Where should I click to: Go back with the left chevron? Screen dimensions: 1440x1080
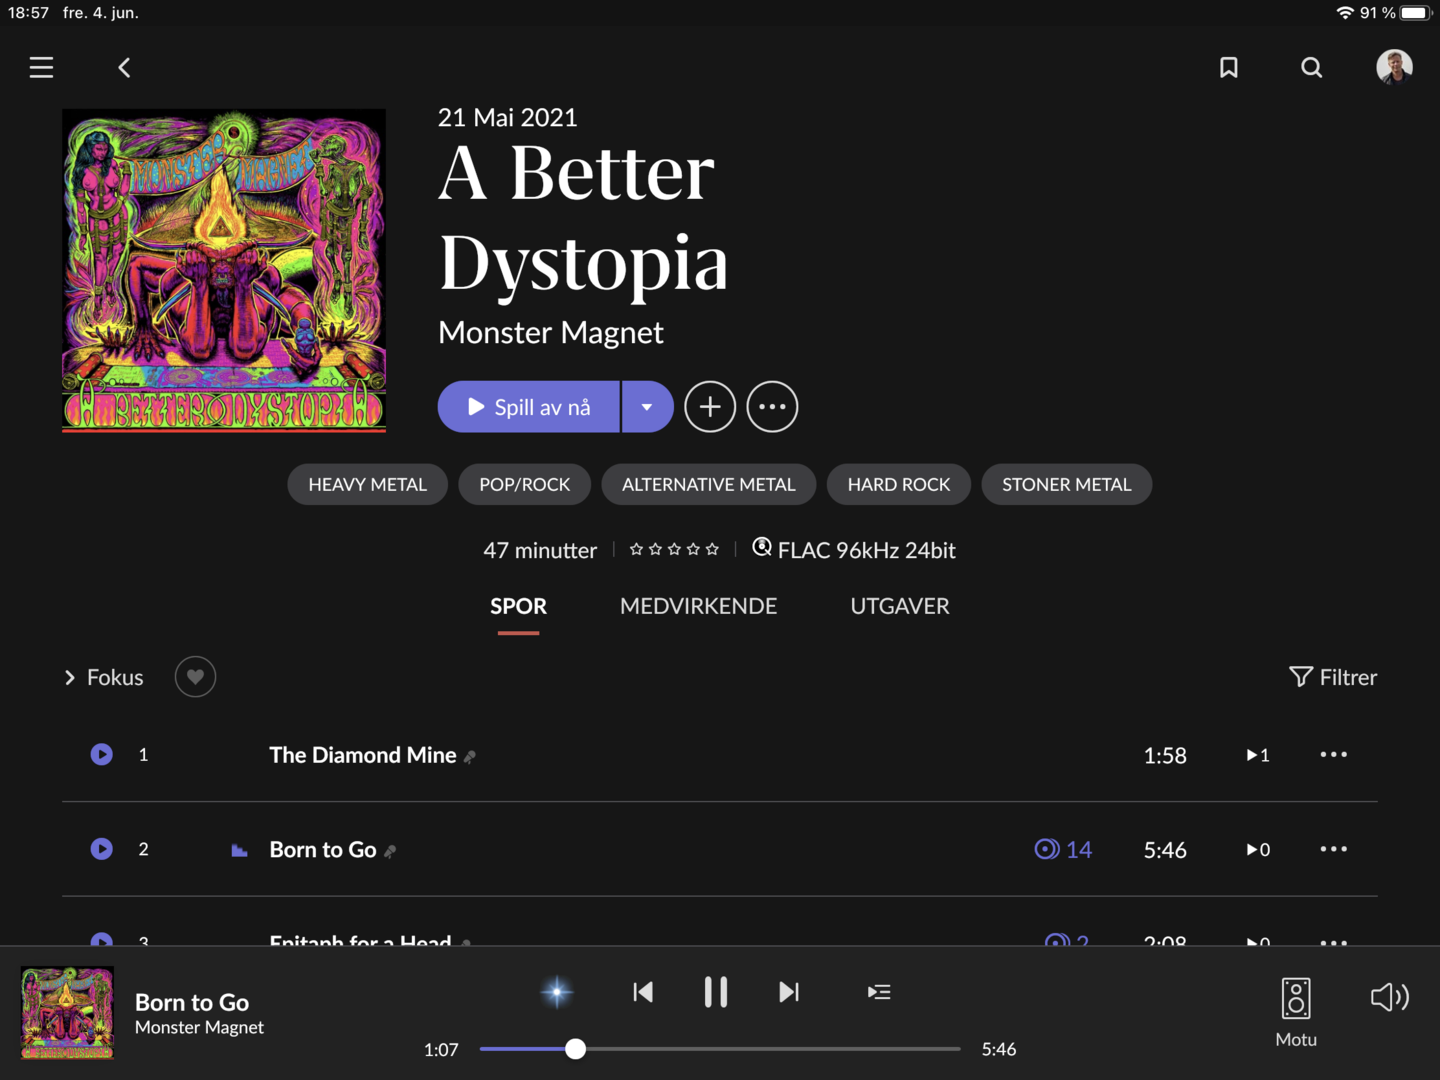[x=124, y=67]
